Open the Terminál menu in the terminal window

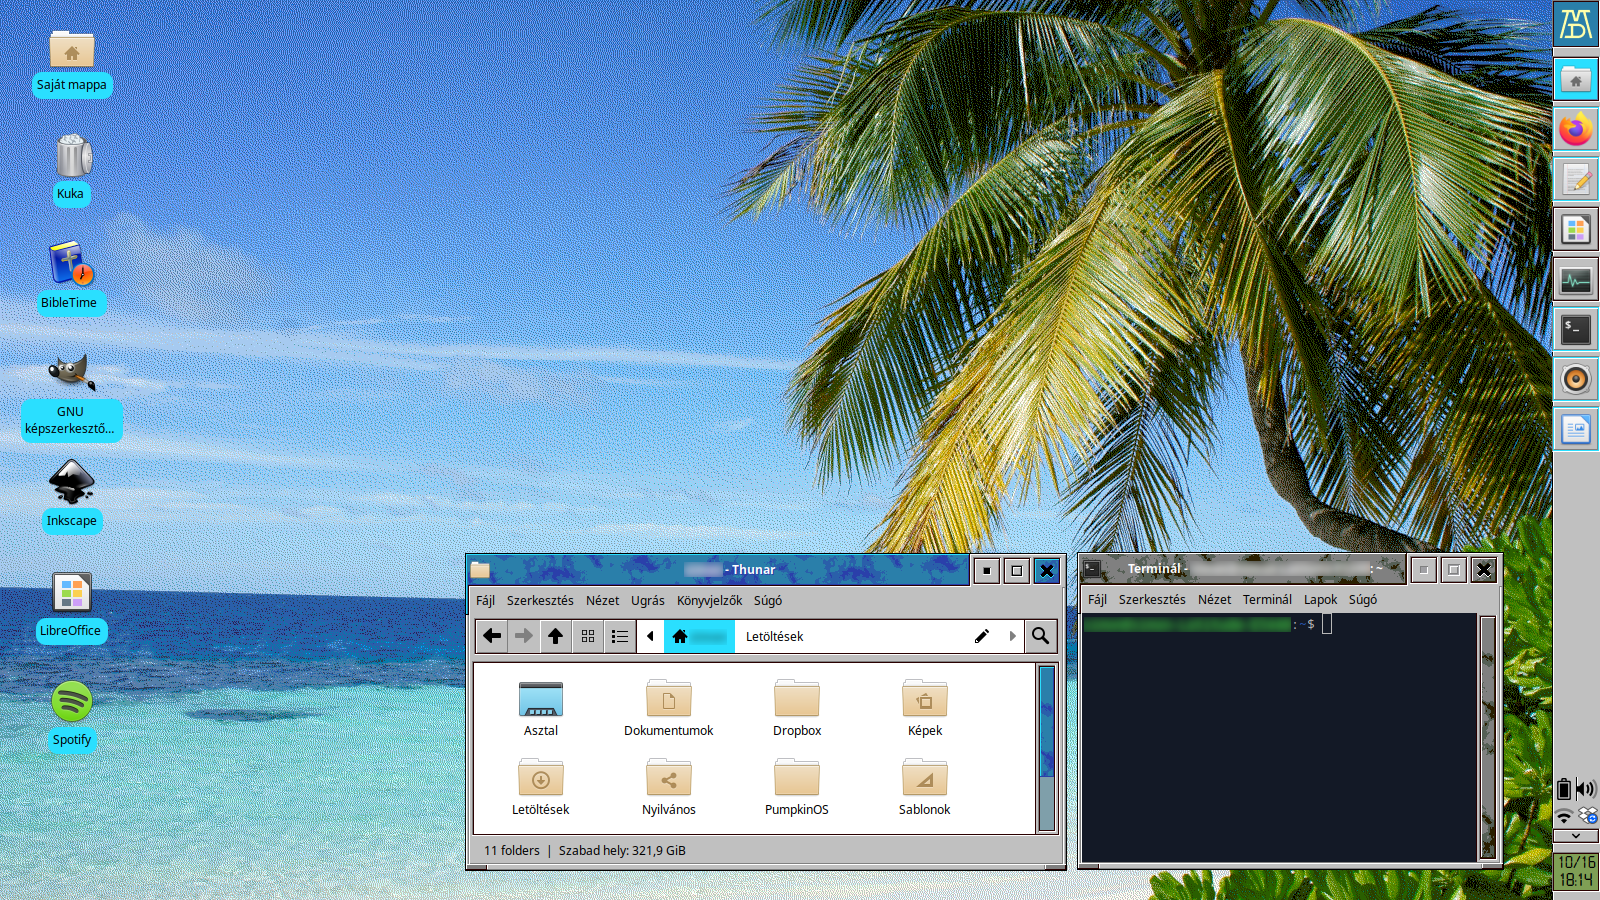tap(1267, 599)
